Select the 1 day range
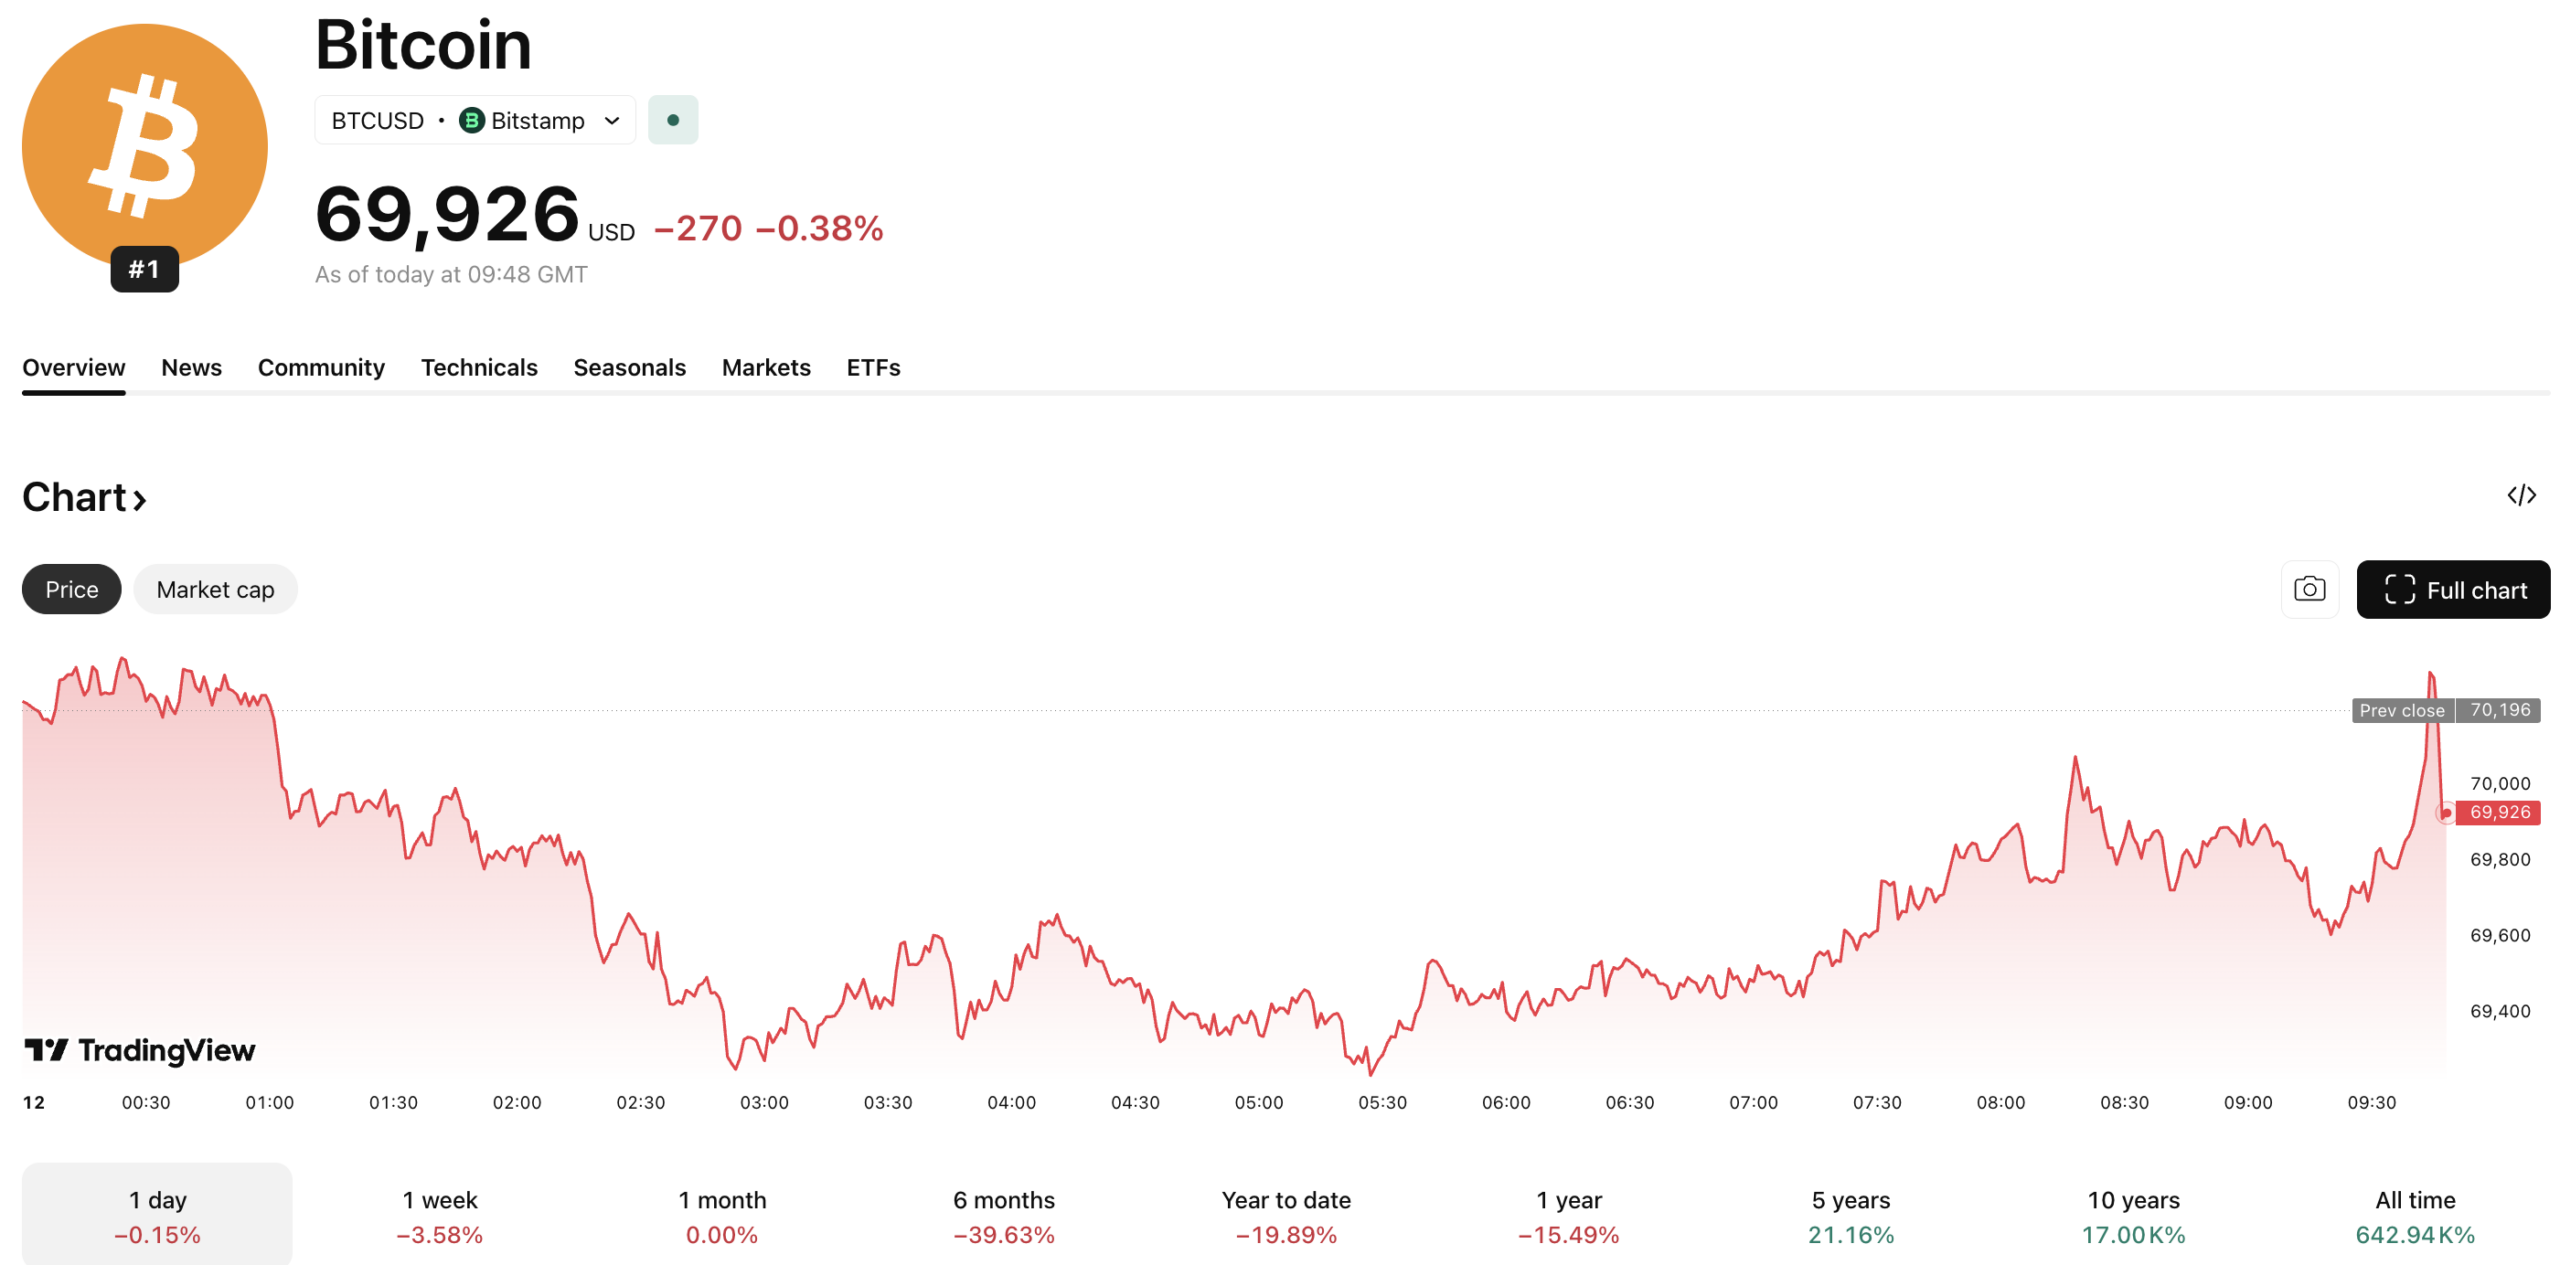2560x1265 pixels. [x=157, y=1215]
